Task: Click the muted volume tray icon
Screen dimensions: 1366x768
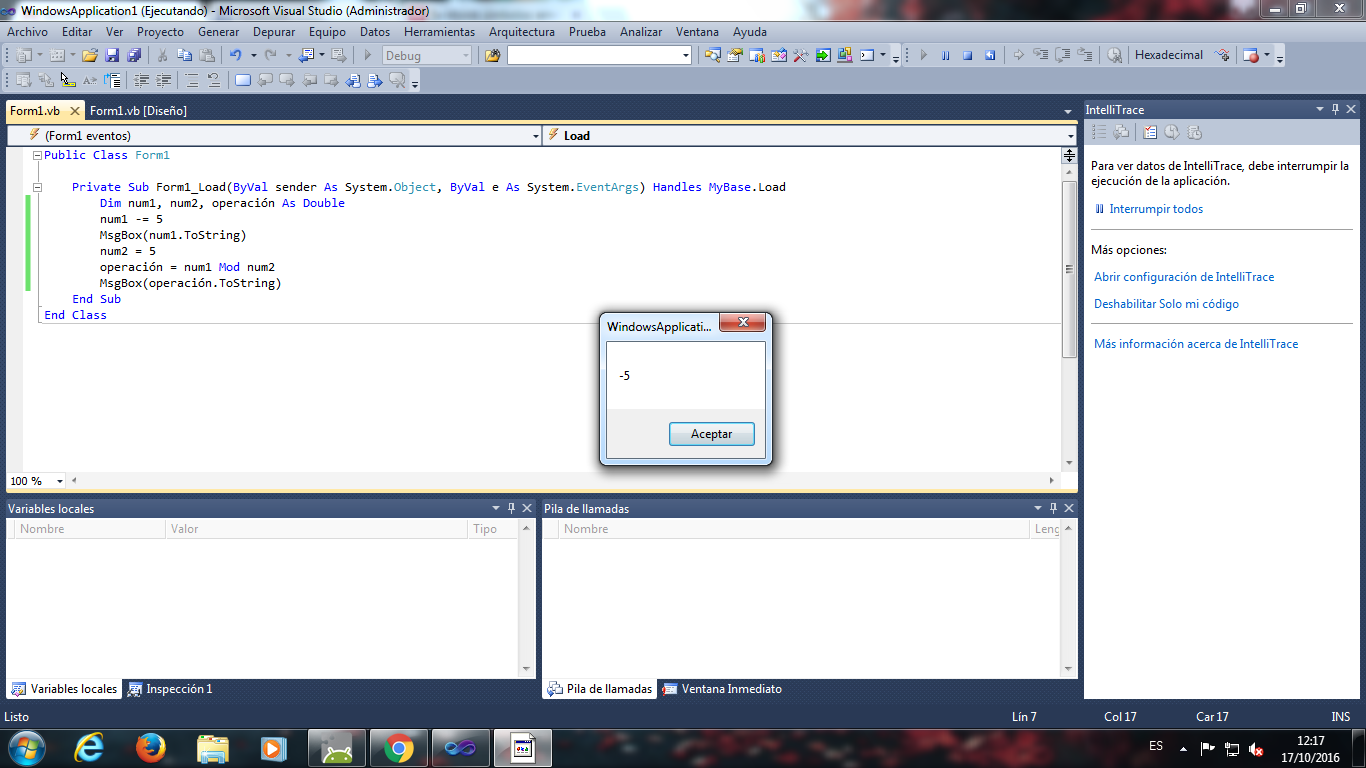Action: [1256, 749]
